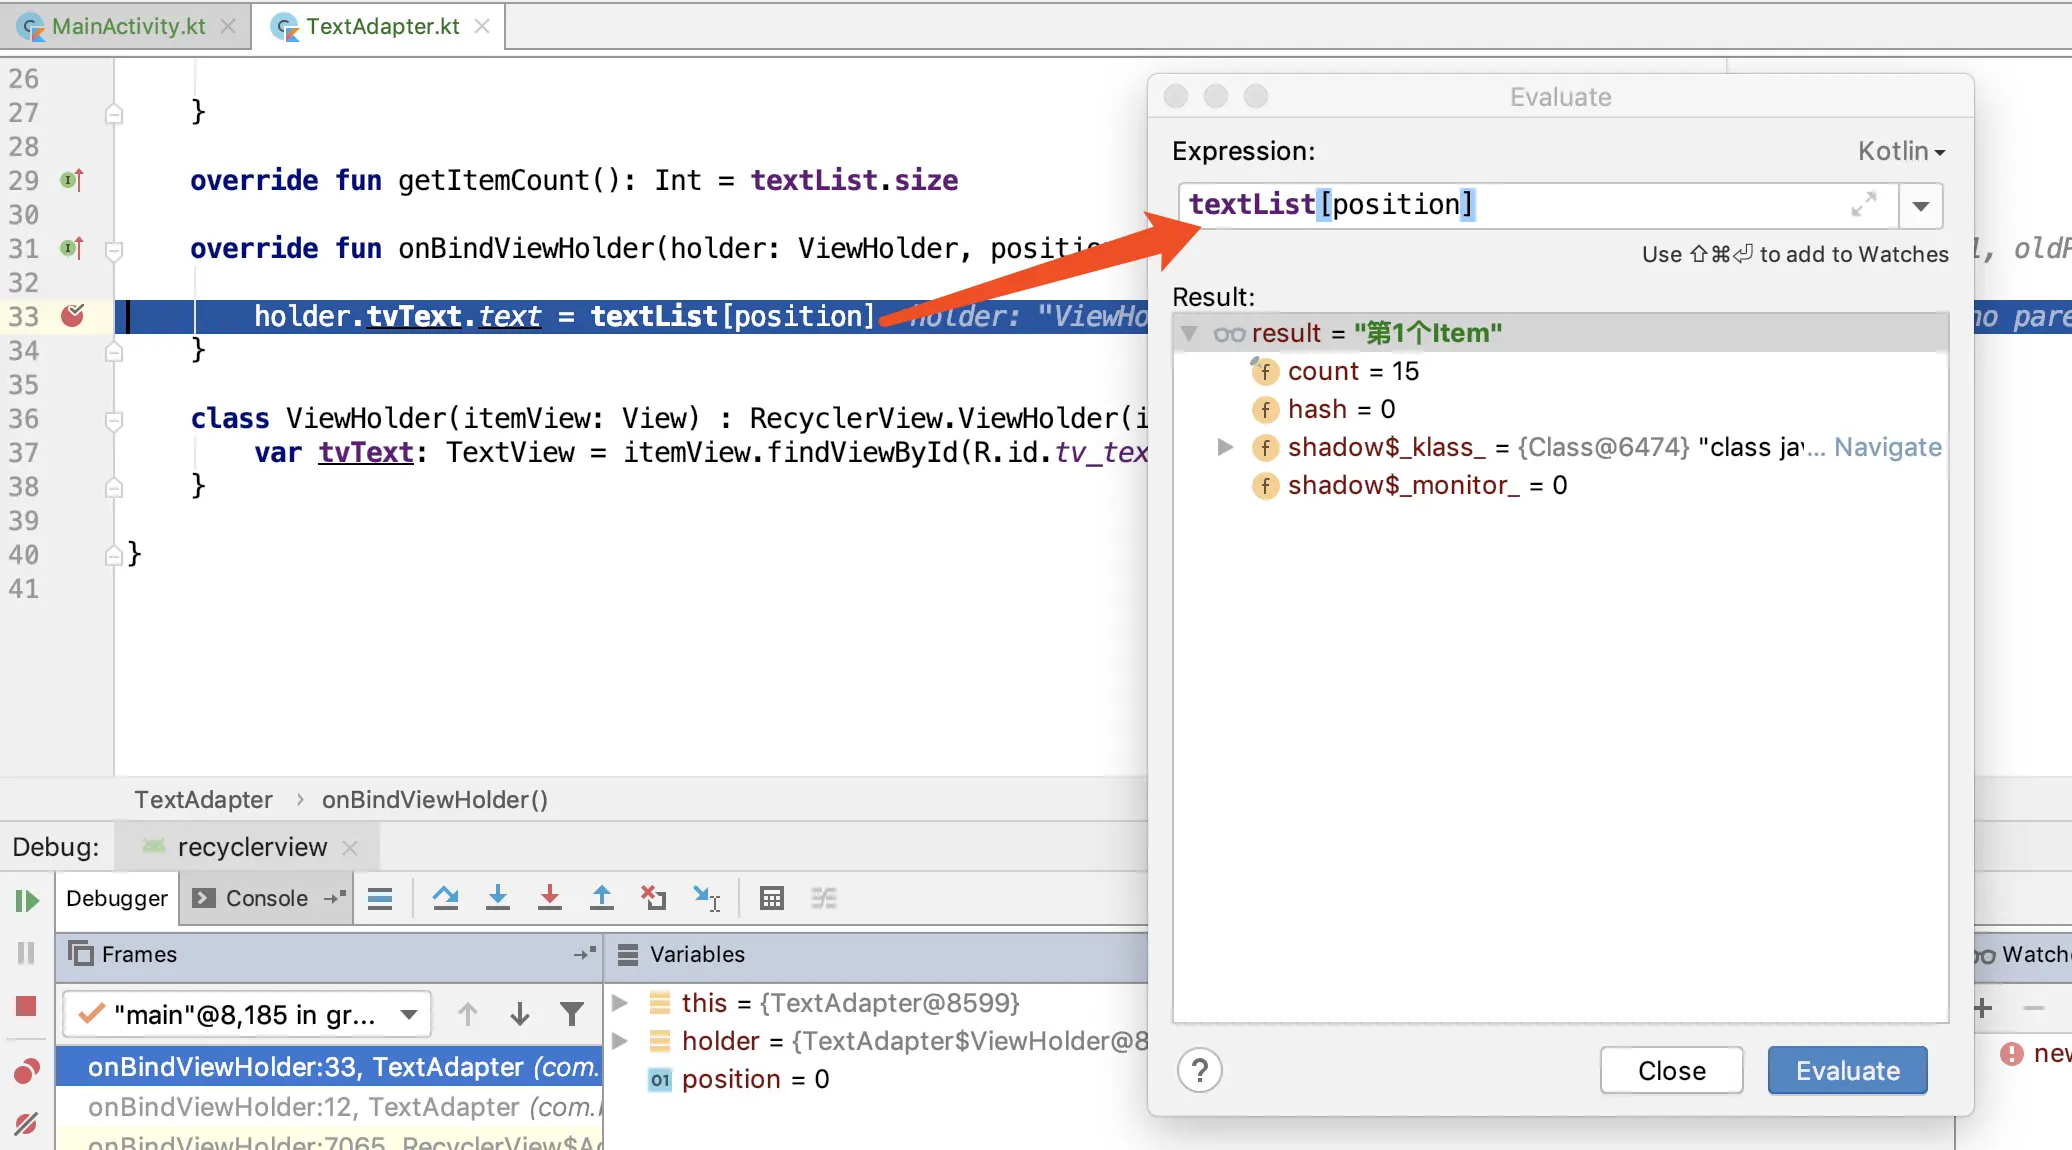Select frame onBindViewHolder:12
Screen dimensions: 2072x1150
tap(329, 1107)
